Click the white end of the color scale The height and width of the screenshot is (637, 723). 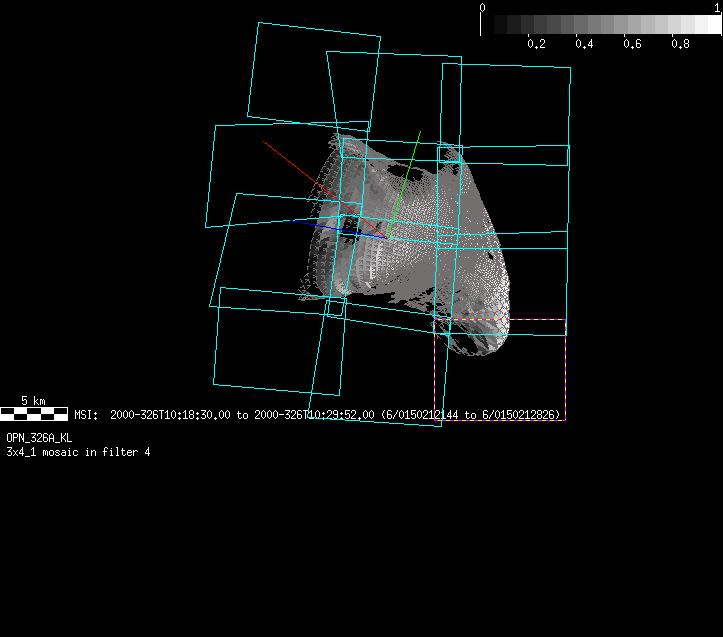(x=710, y=25)
